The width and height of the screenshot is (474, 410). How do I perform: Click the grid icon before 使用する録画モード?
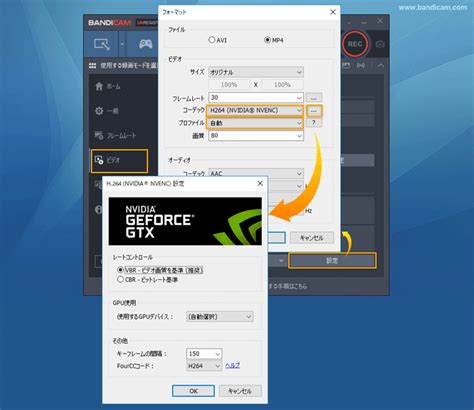[x=92, y=66]
